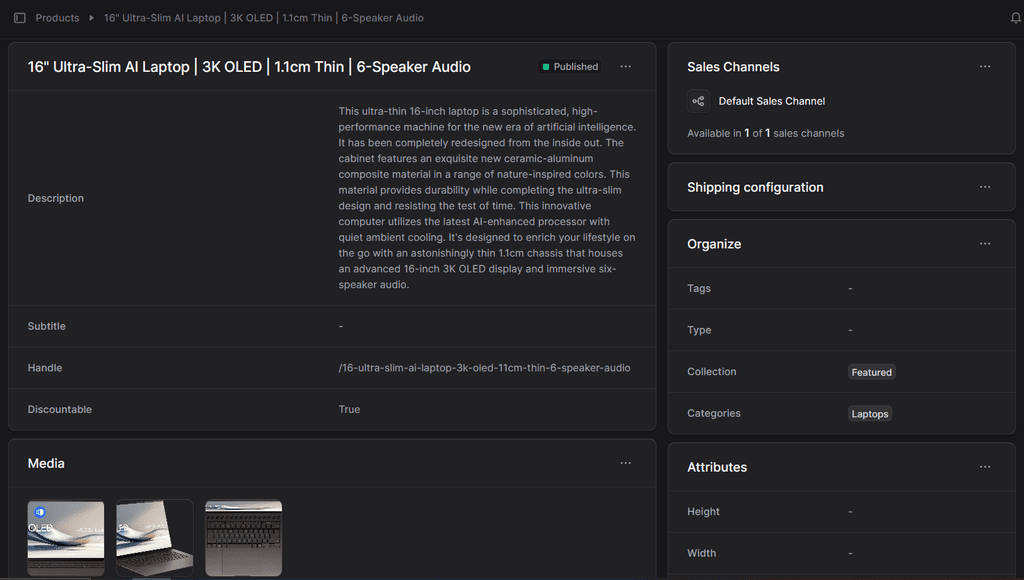
Task: Open product details three-dot menu
Action: (626, 67)
